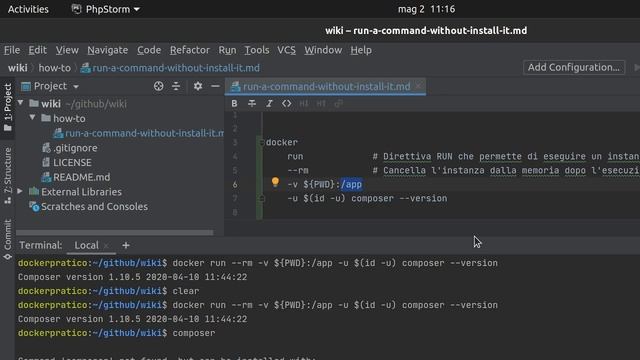Select the LICENSE file
The width and height of the screenshot is (640, 360).
67,162
